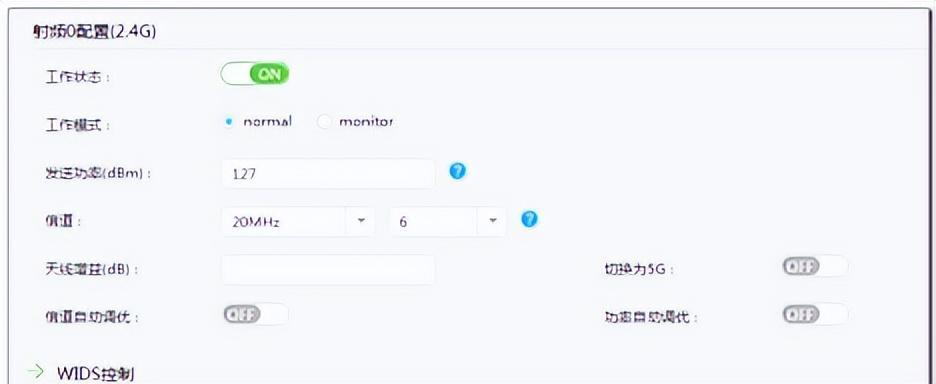This screenshot has height=384, width=936.
Task: Focus the empty 天线增益(dB) field
Action: click(328, 269)
